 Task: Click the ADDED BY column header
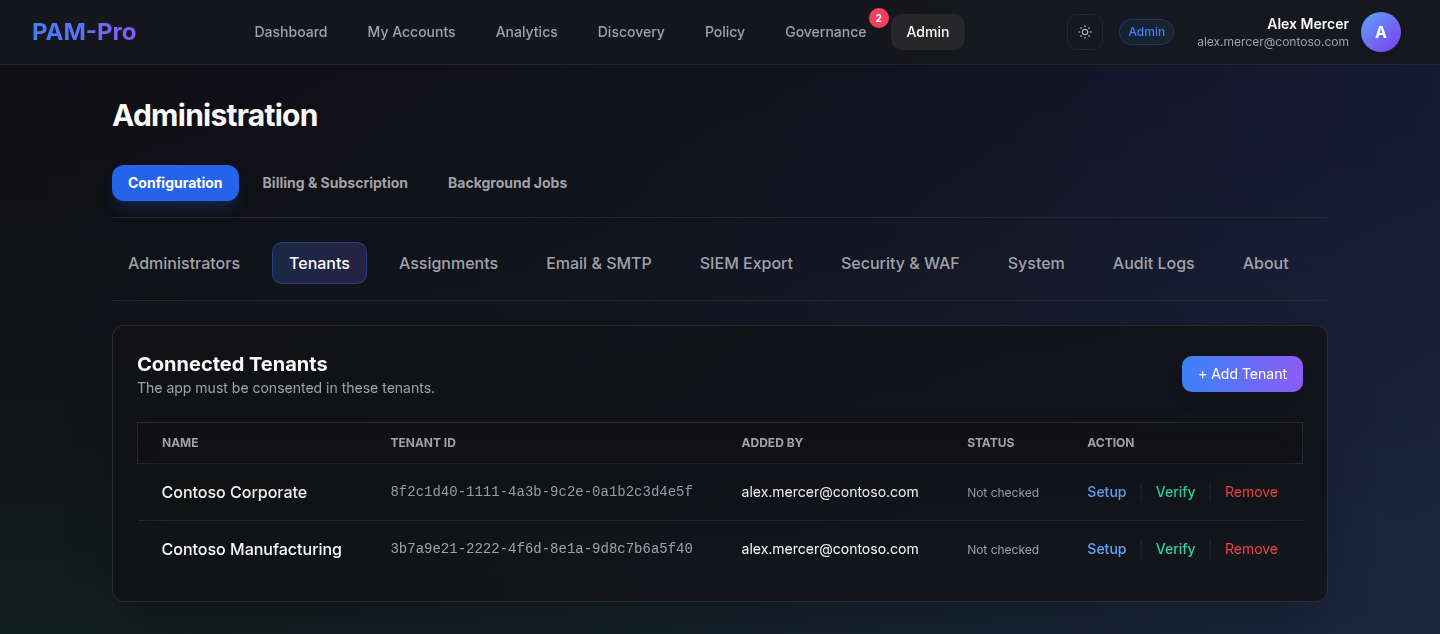coord(772,443)
